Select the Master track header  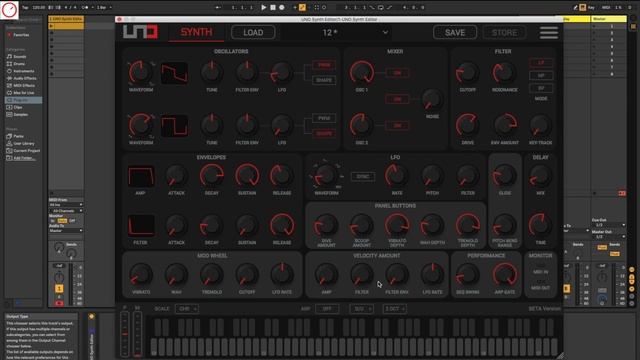(x=609, y=19)
